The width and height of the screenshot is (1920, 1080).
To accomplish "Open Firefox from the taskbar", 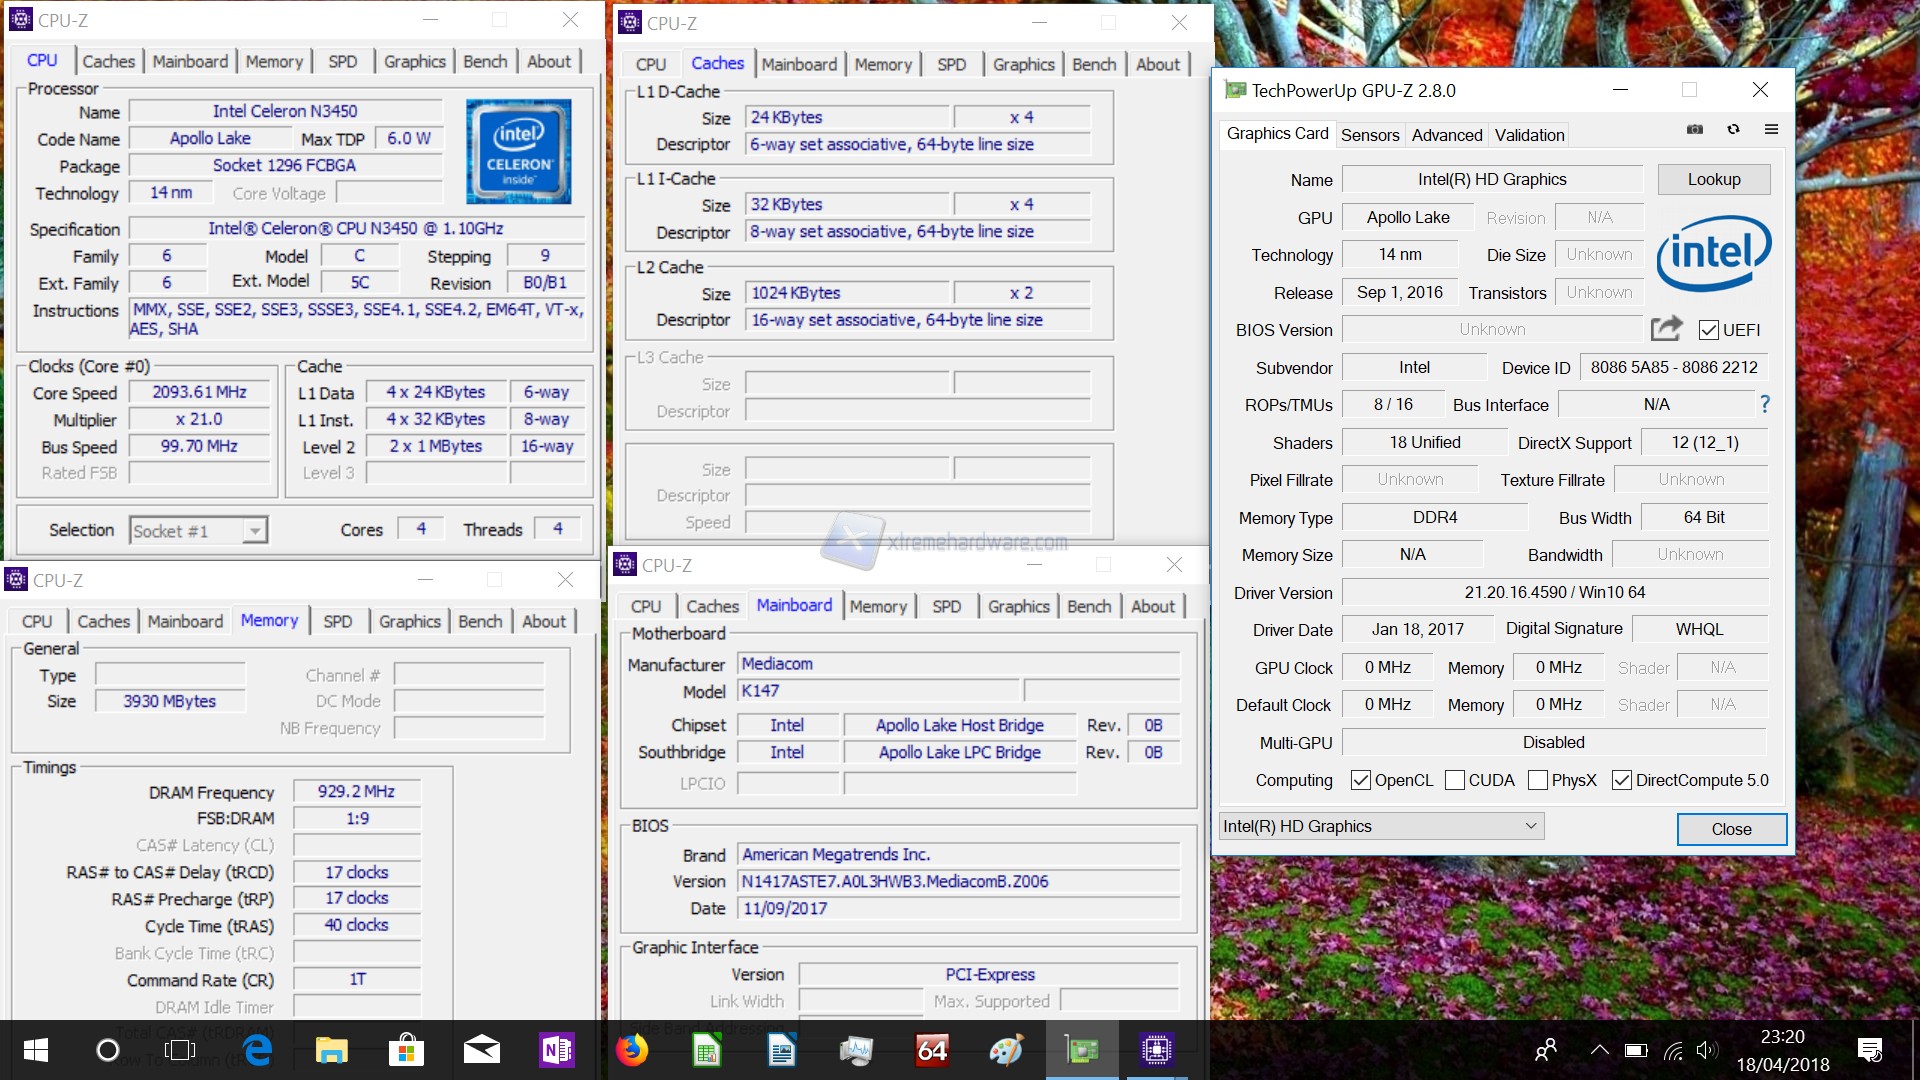I will 632,1050.
